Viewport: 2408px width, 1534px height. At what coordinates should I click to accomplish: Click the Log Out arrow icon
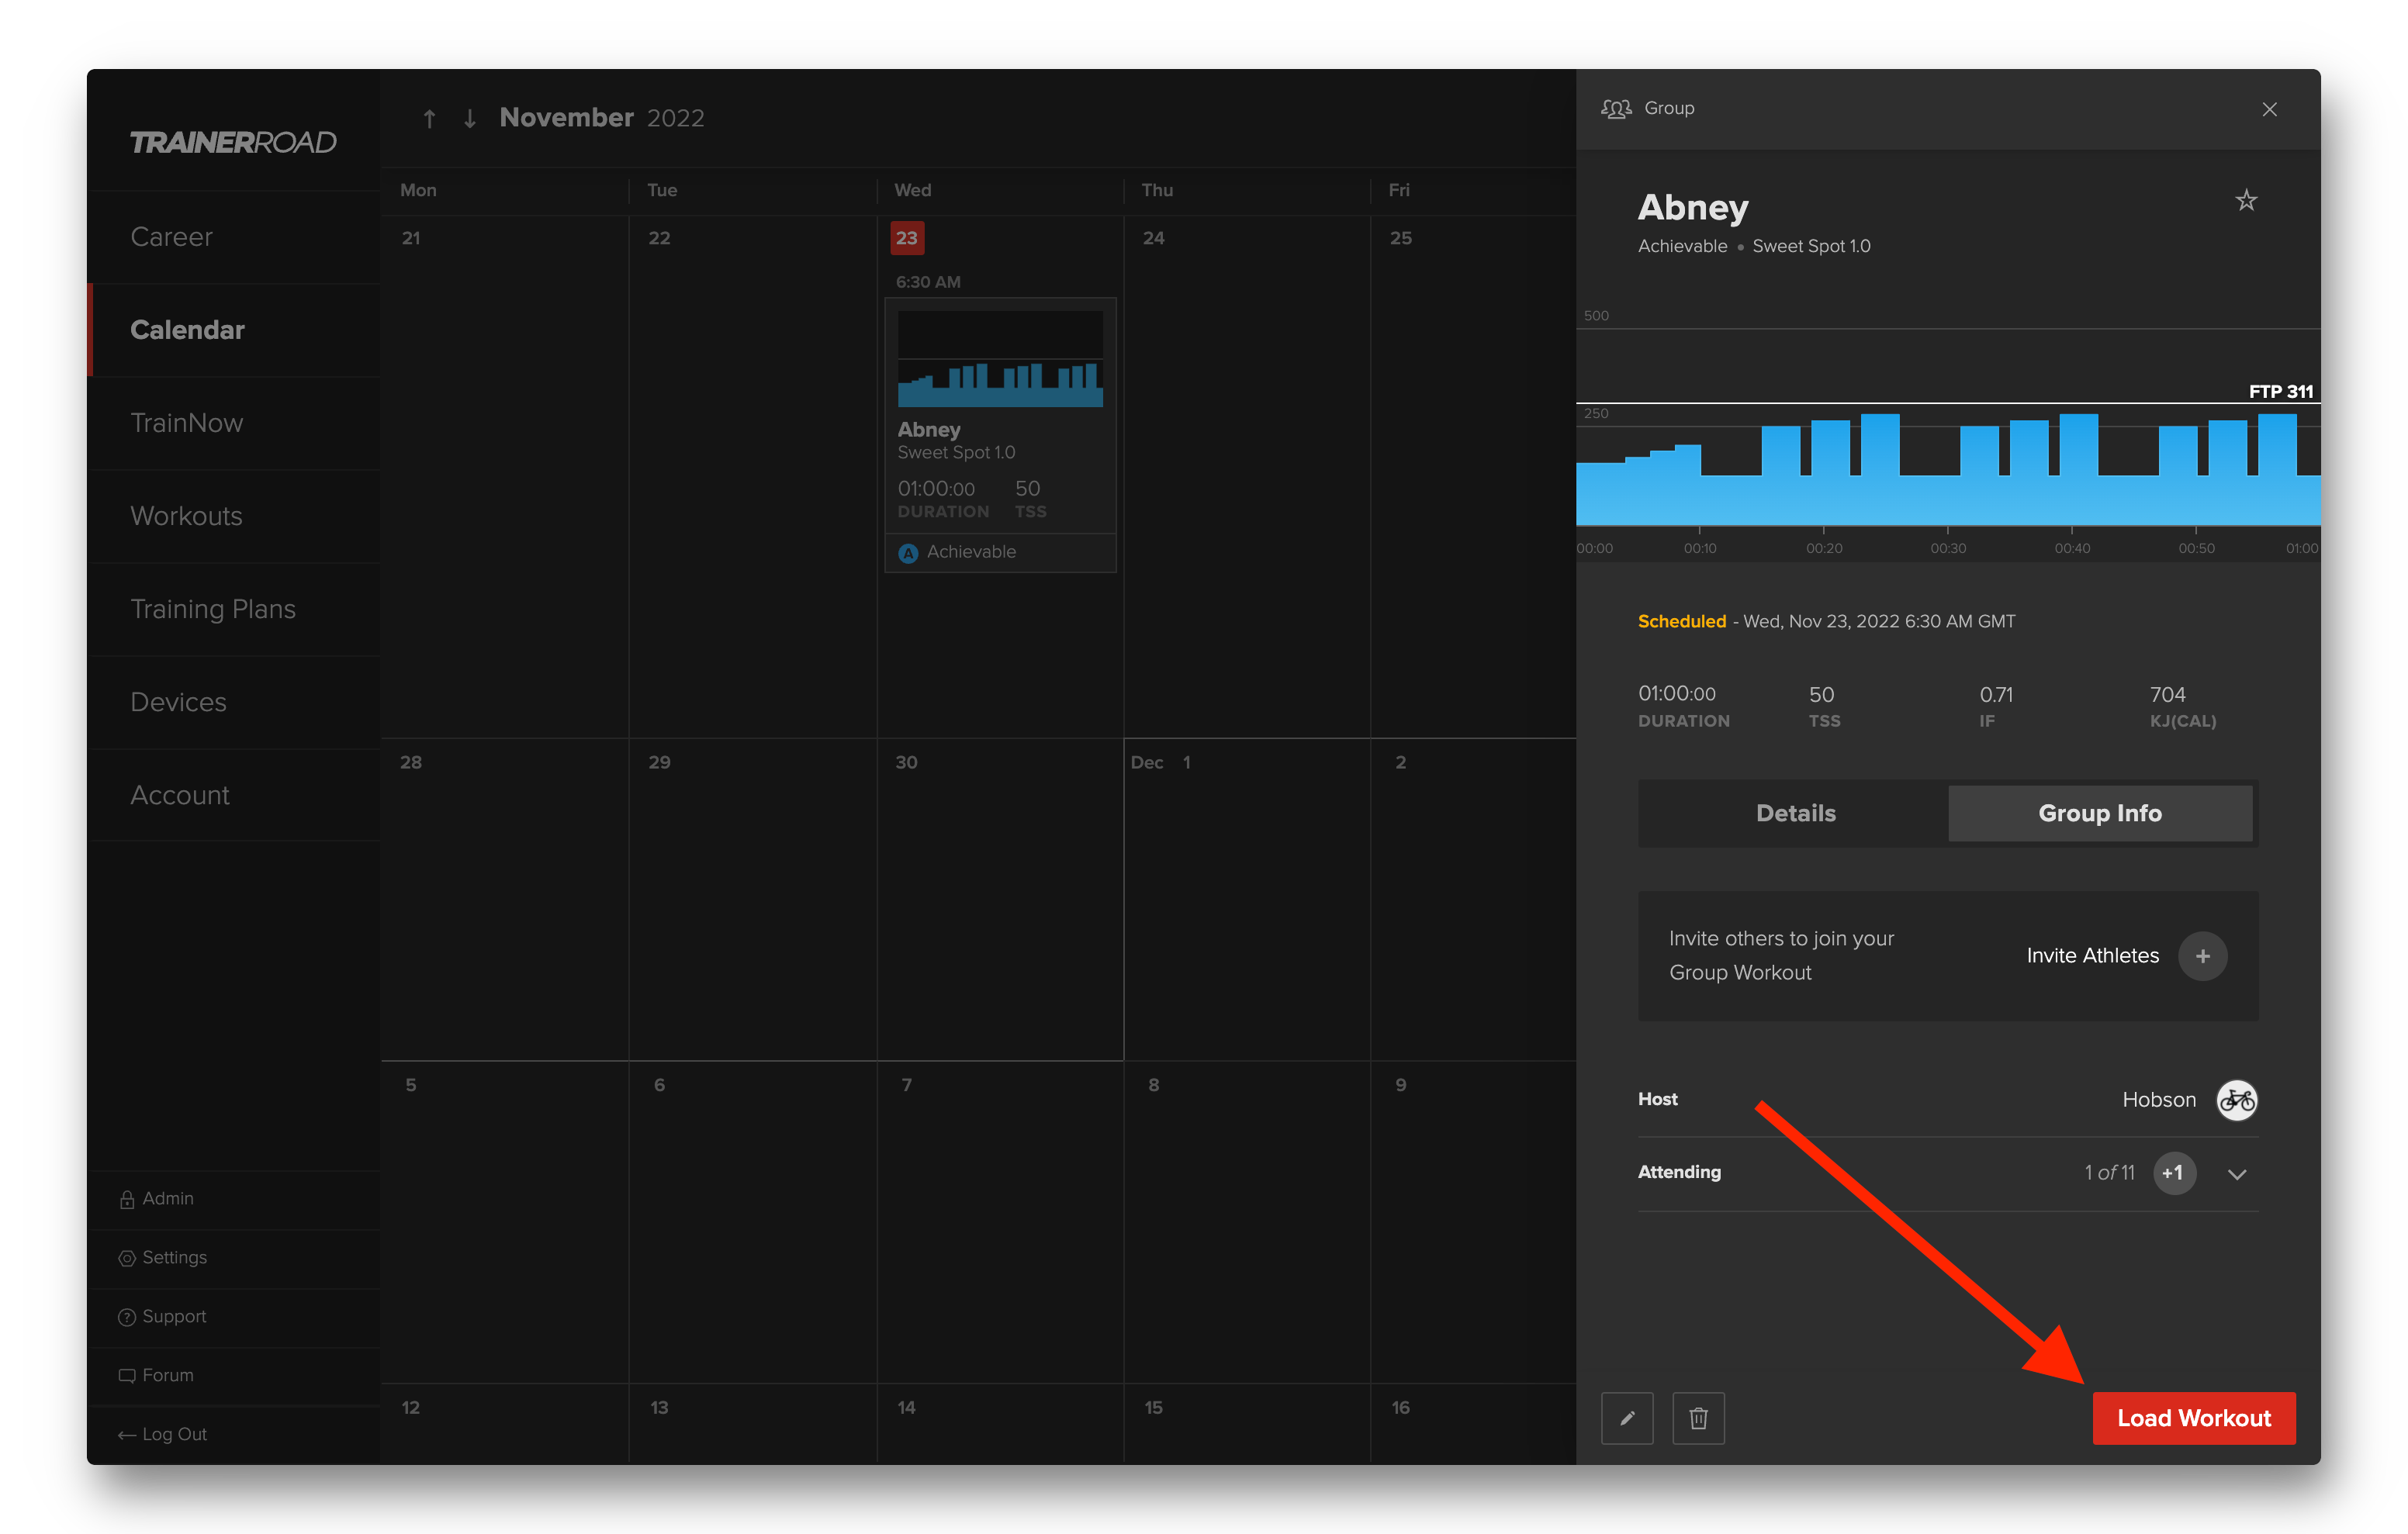[127, 1435]
